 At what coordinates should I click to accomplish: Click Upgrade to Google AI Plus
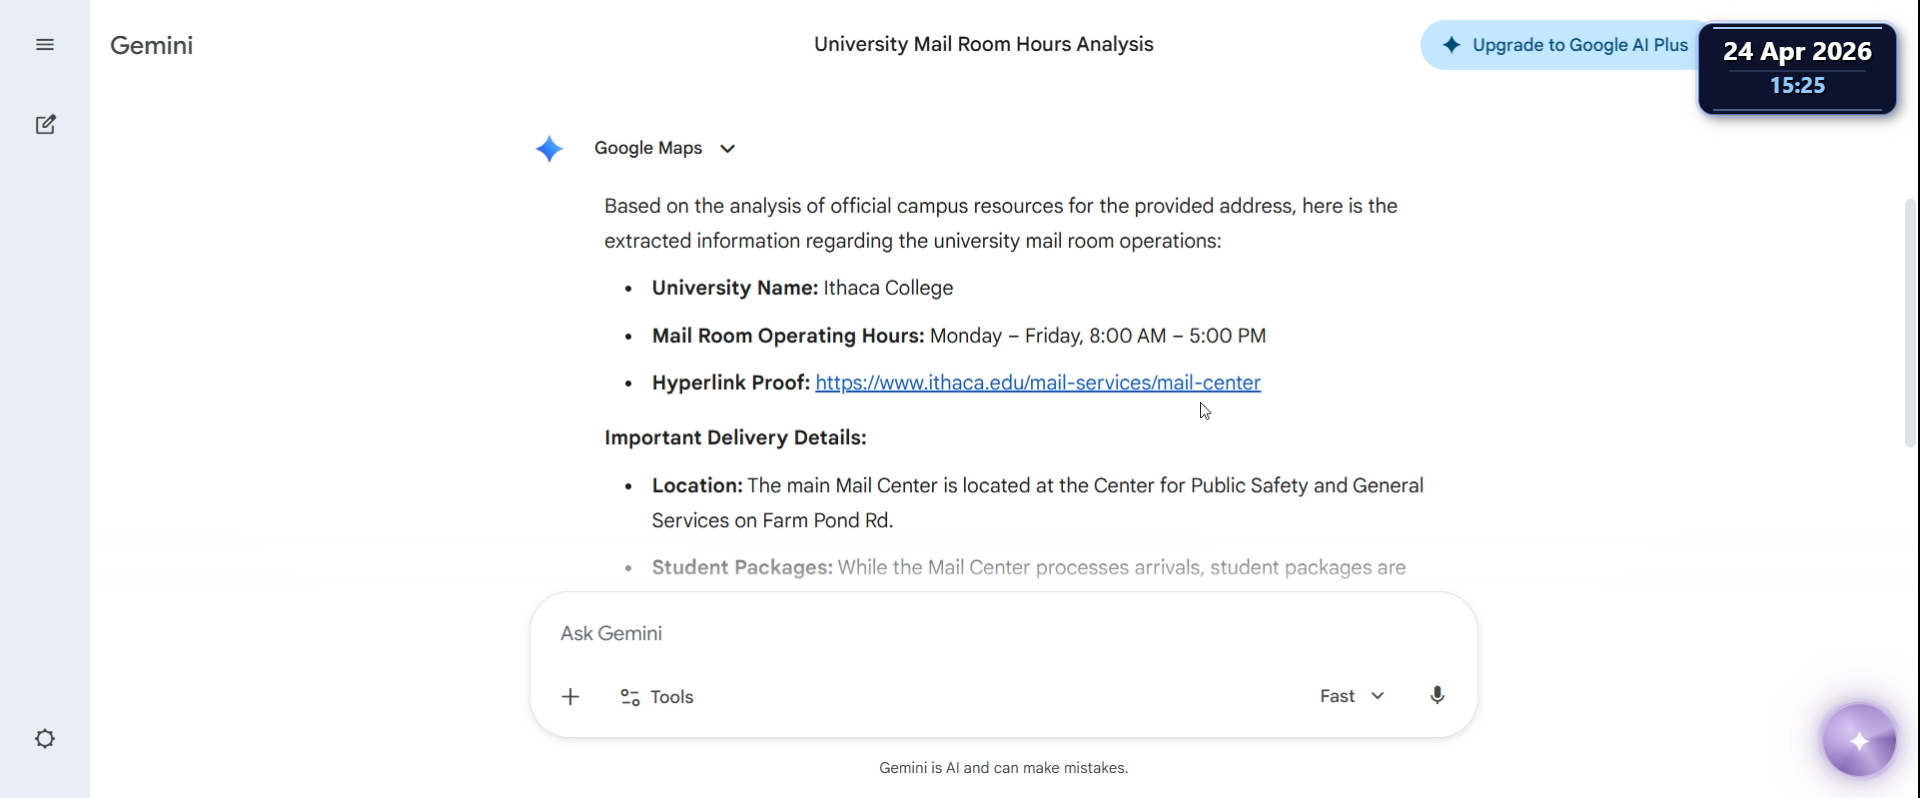click(1567, 45)
